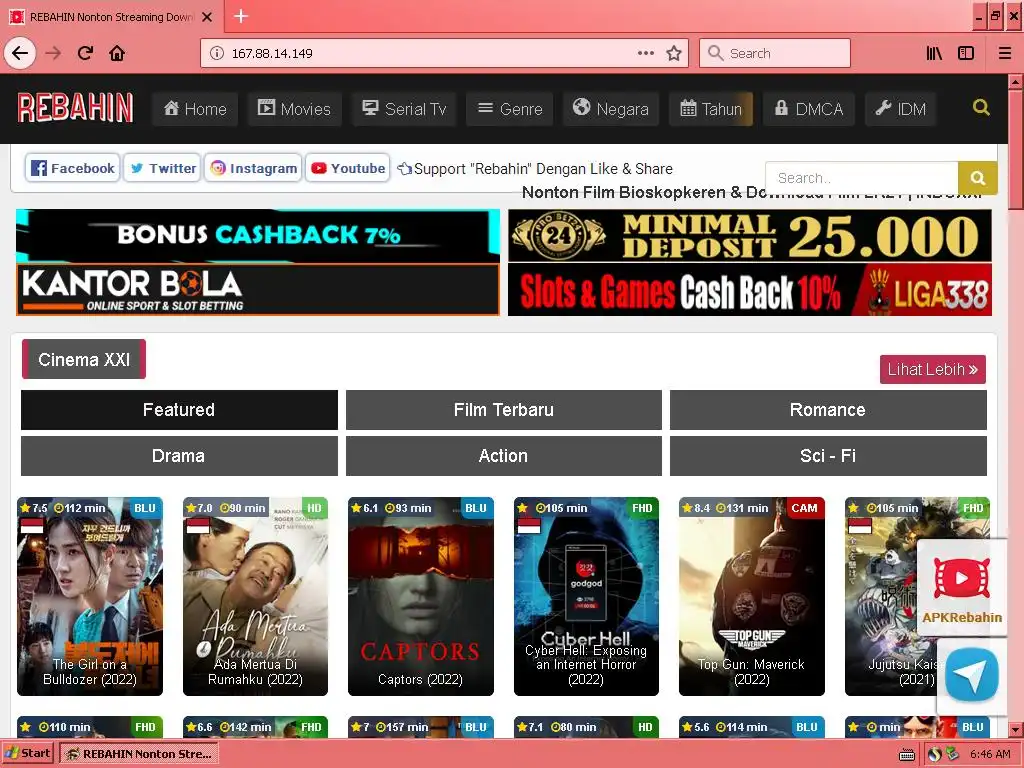Open the Serial Tv nav item

coord(404,108)
